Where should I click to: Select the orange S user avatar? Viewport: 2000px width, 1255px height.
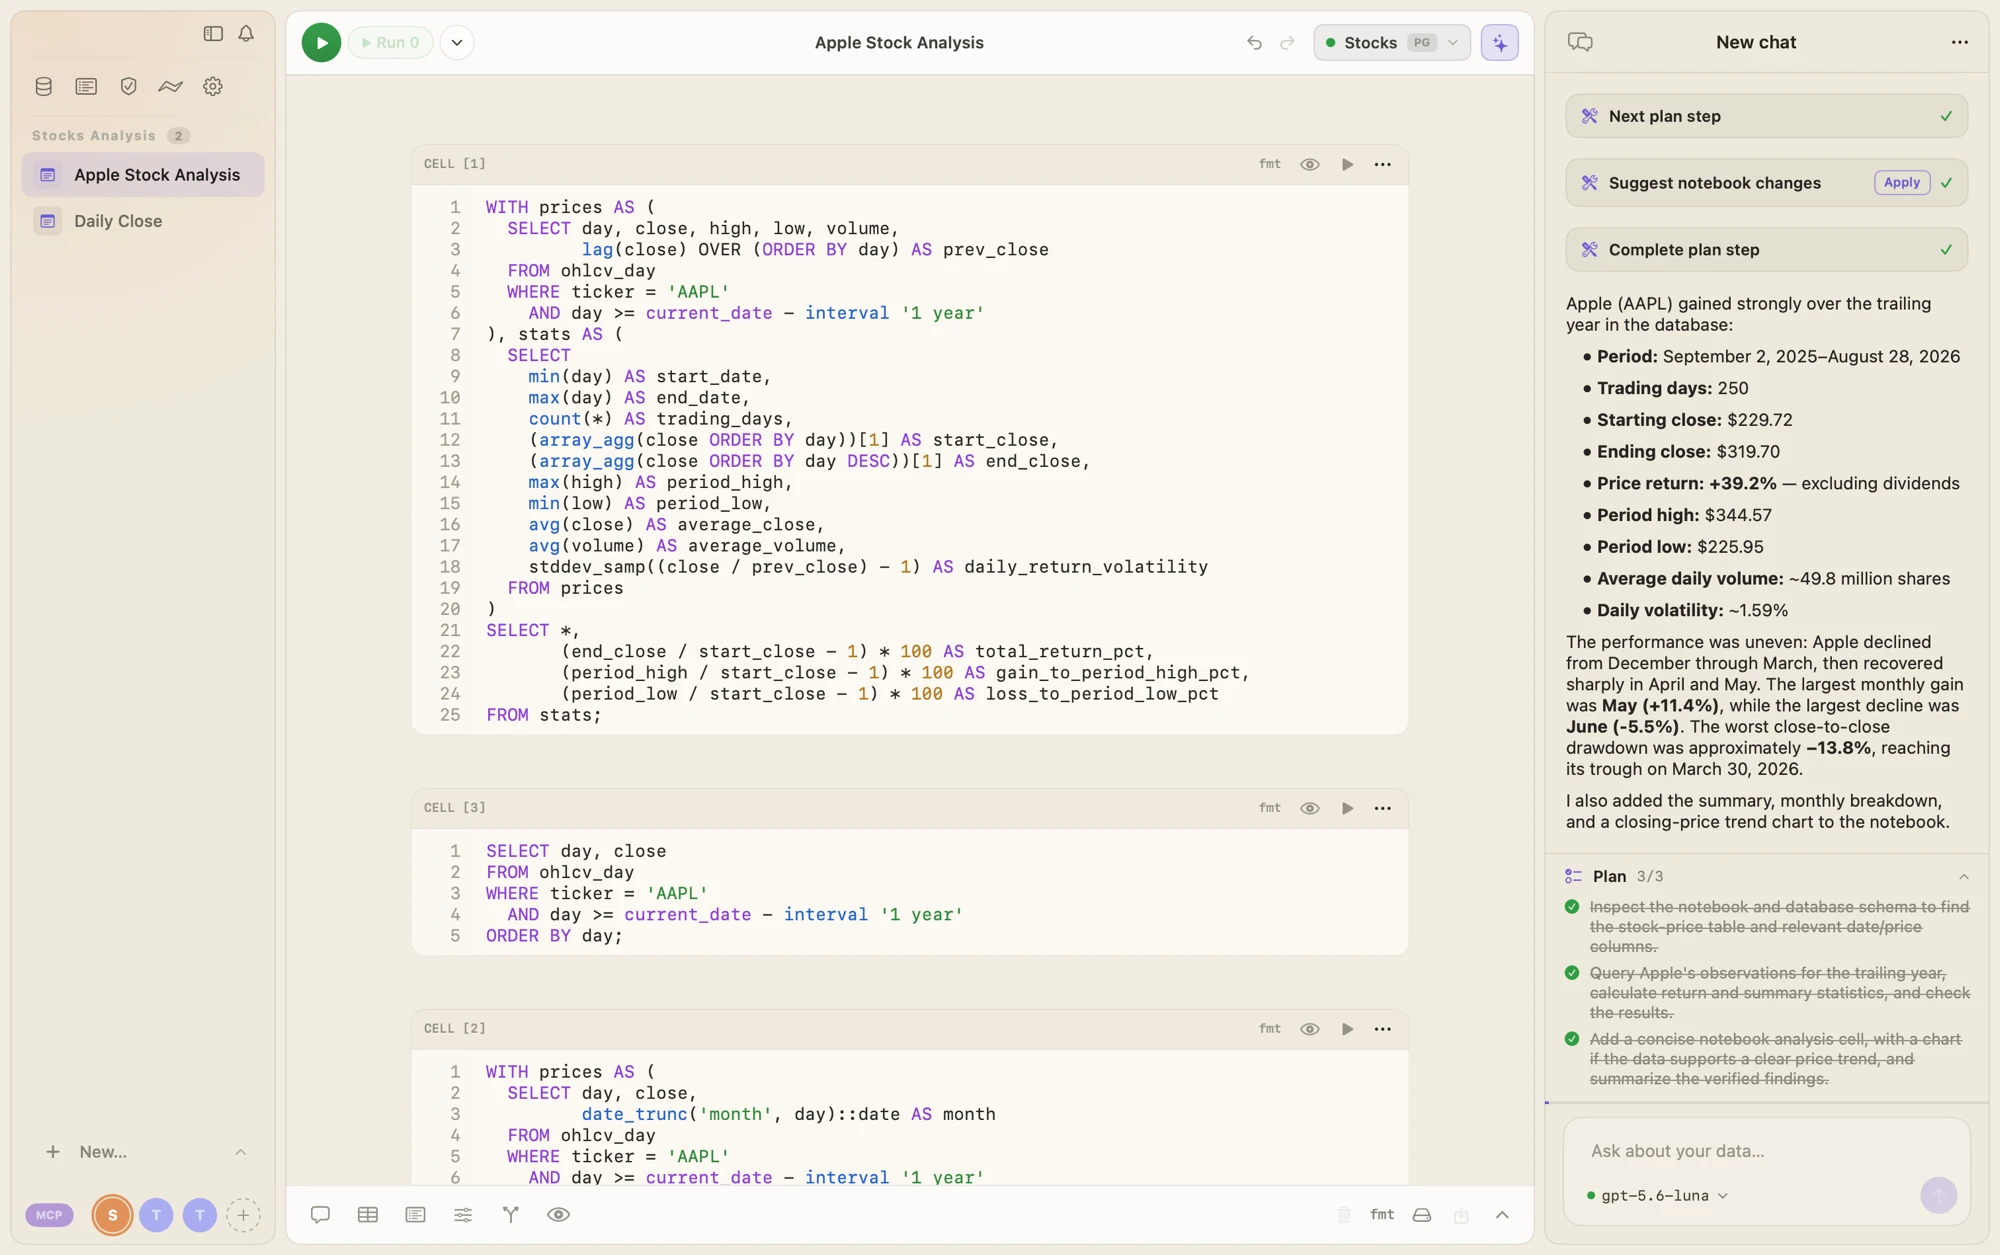(x=113, y=1215)
